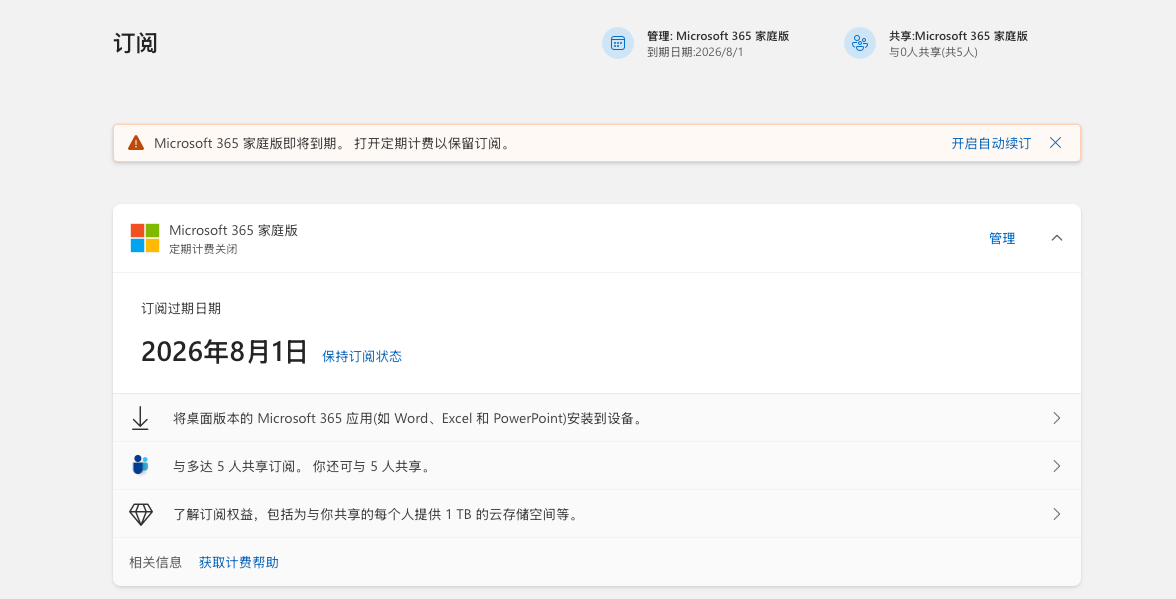The image size is (1176, 599).
Task: Click the 到期日期:2026/8/1 text
Action: click(695, 52)
